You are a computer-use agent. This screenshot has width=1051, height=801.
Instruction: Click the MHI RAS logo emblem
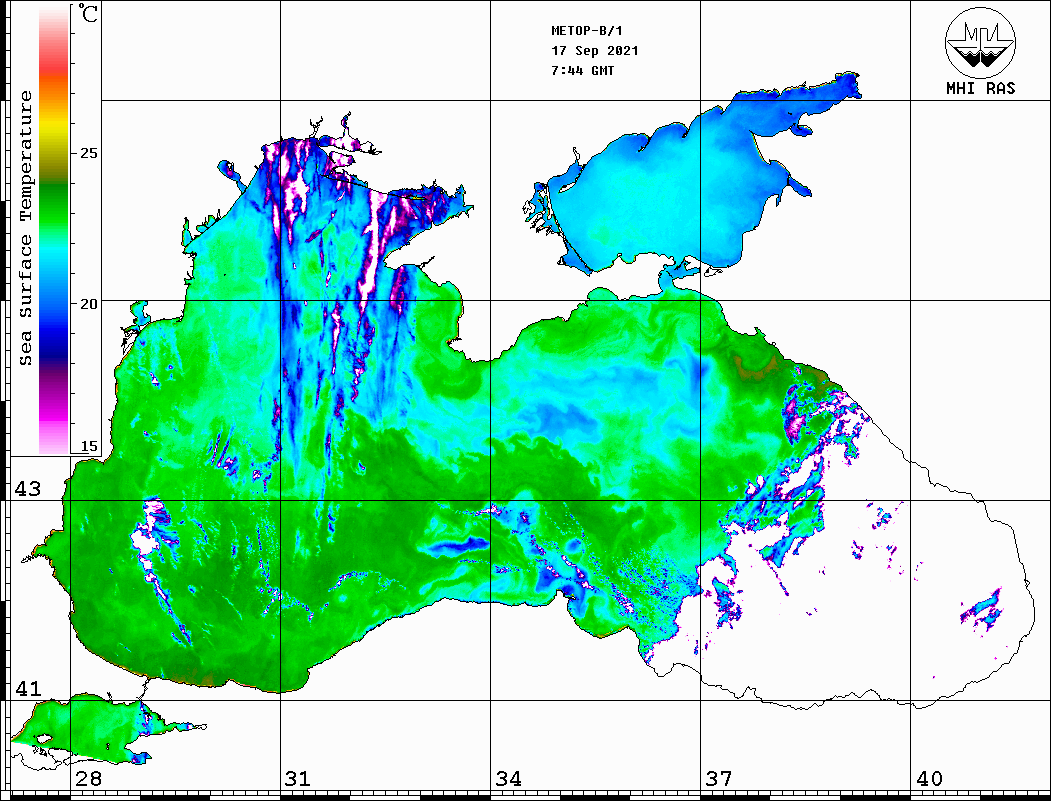pos(980,42)
